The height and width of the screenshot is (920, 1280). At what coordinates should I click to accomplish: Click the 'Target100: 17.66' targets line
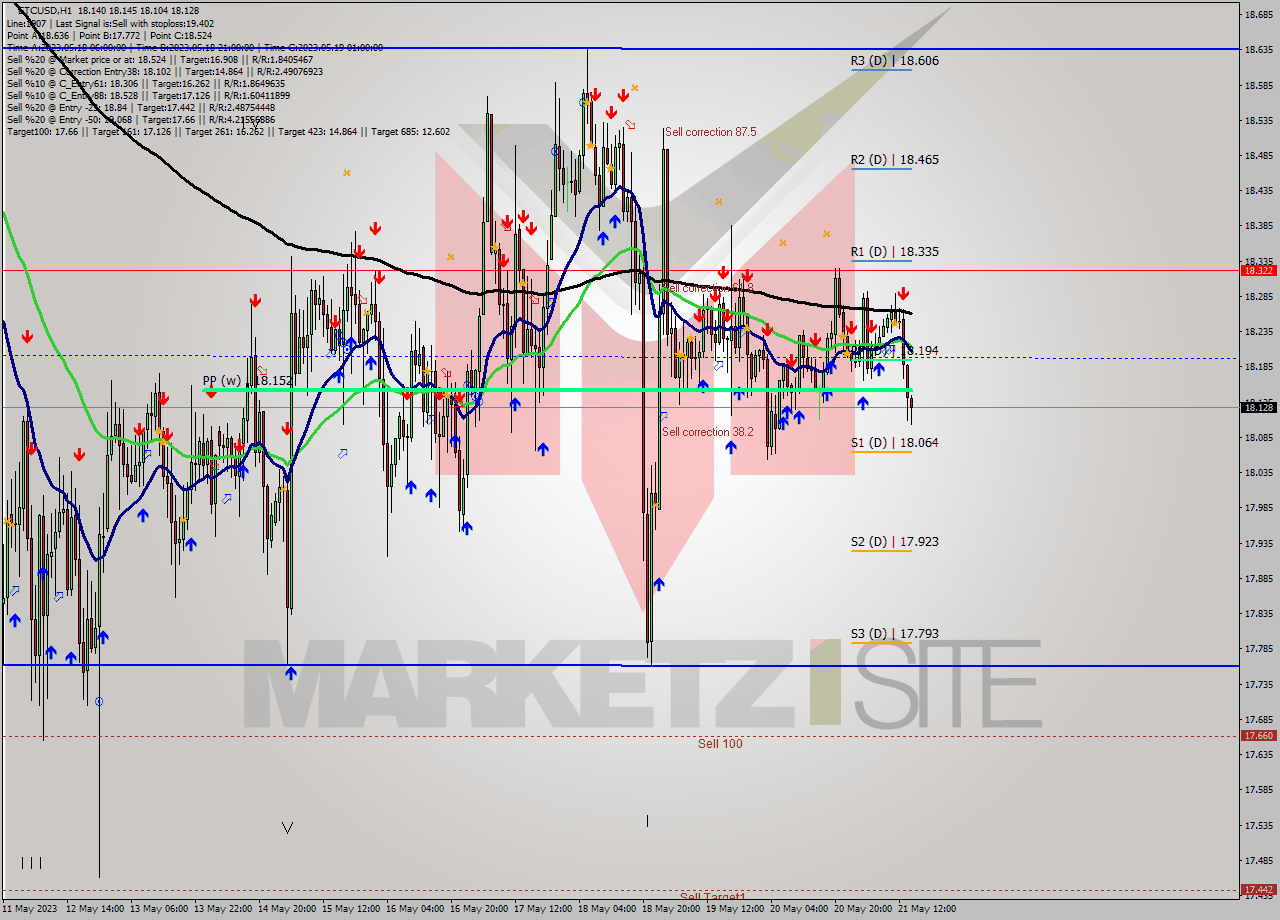228,132
